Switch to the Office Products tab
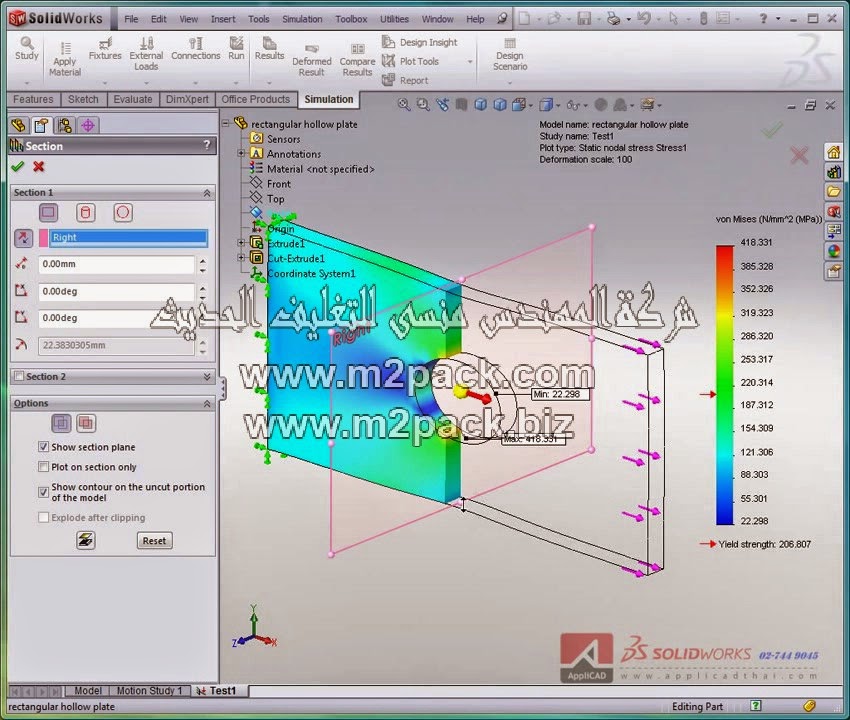The height and width of the screenshot is (720, 850). pyautogui.click(x=255, y=99)
